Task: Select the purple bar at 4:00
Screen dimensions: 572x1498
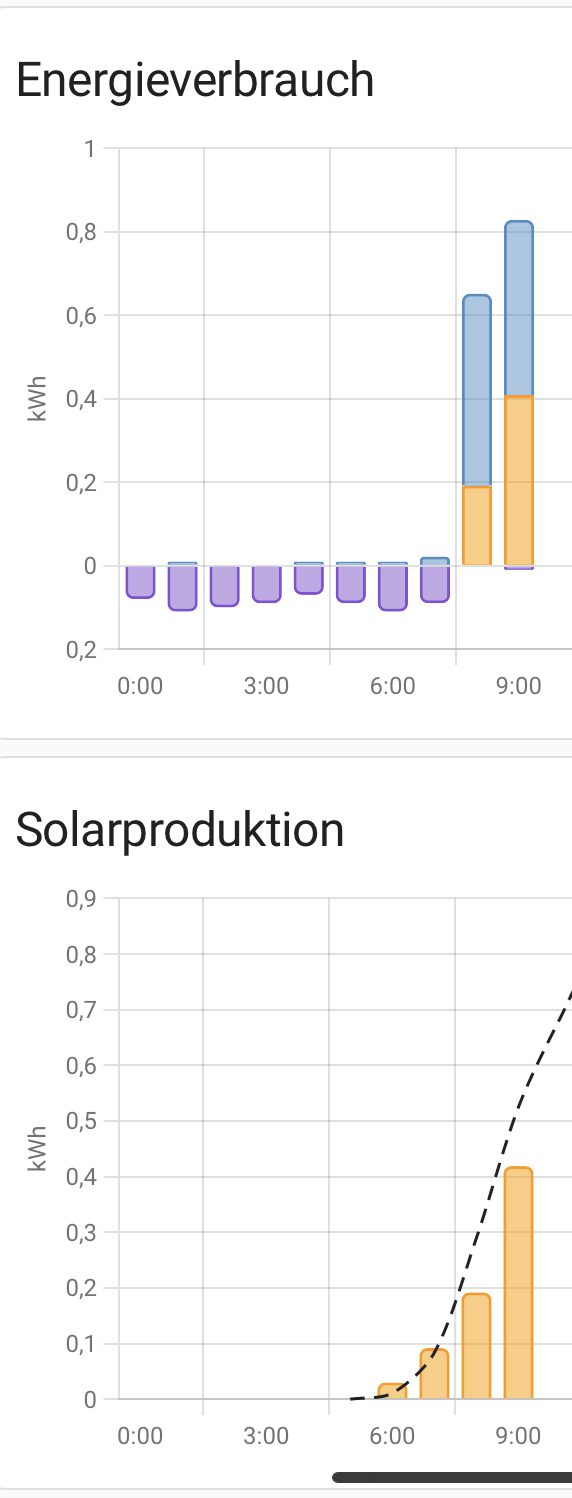Action: click(x=309, y=580)
